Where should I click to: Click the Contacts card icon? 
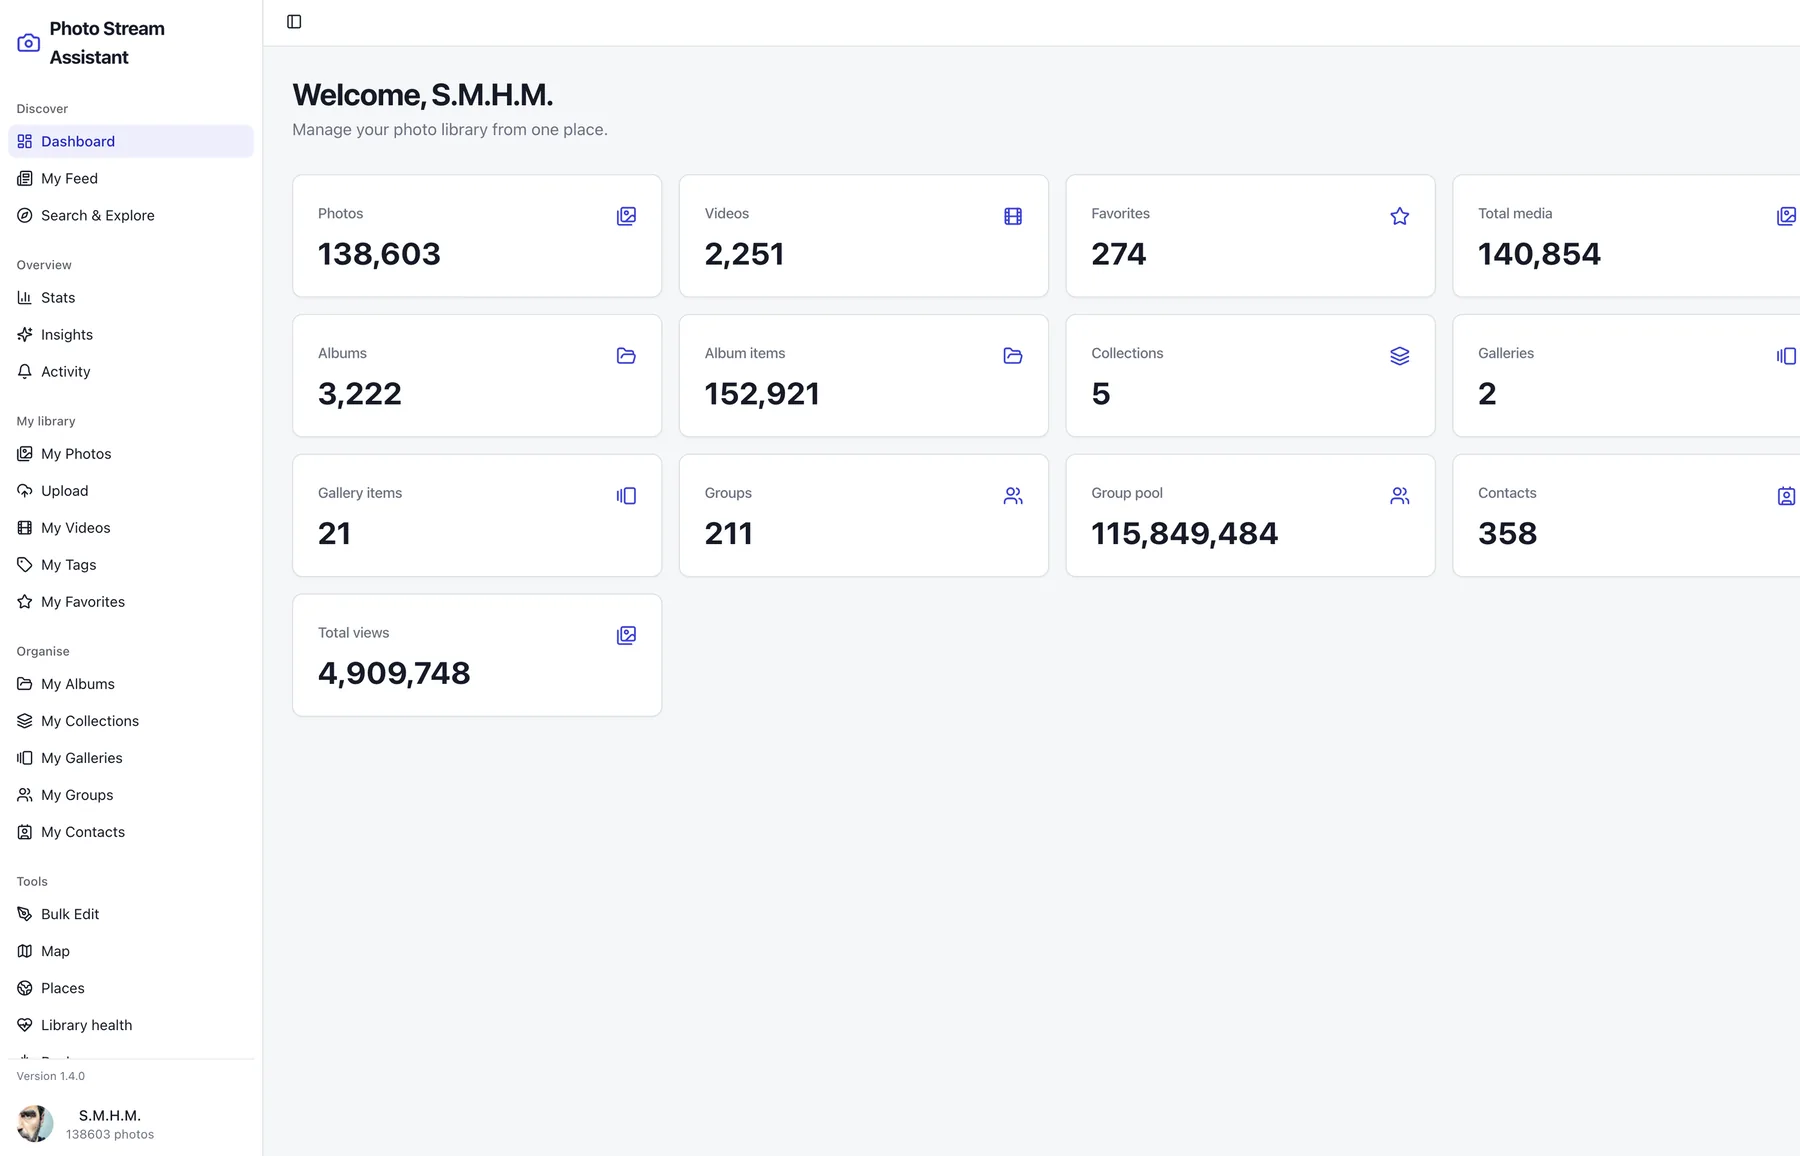[x=1786, y=496]
